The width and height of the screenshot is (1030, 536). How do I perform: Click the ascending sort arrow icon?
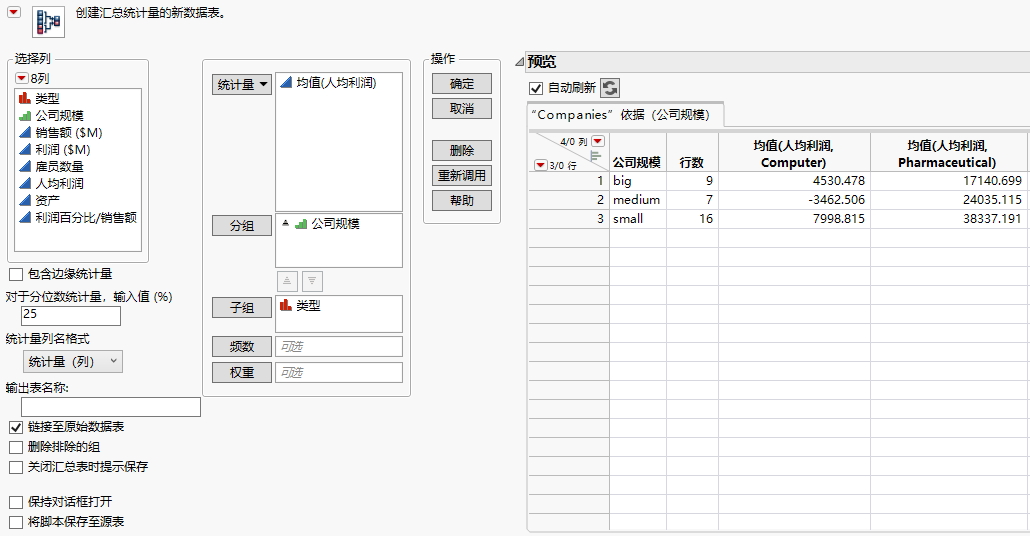(287, 281)
